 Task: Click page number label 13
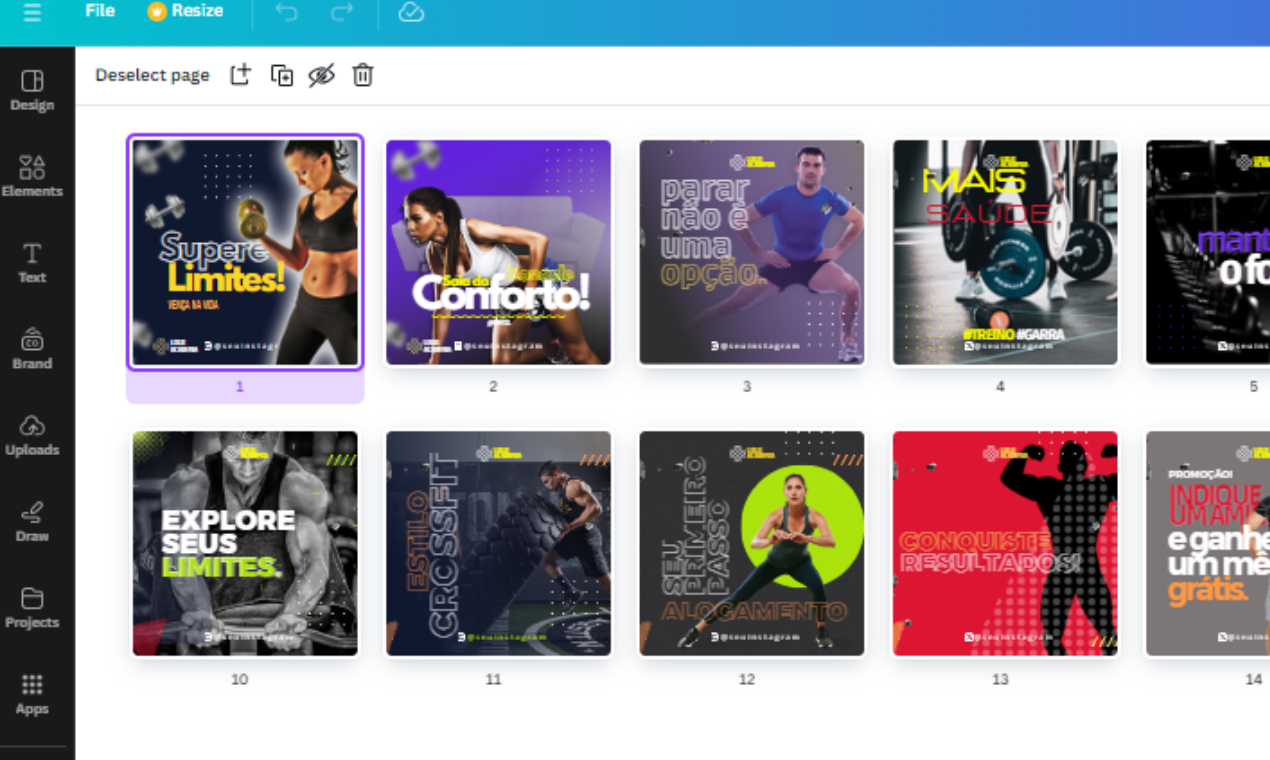pyautogui.click(x=1000, y=679)
